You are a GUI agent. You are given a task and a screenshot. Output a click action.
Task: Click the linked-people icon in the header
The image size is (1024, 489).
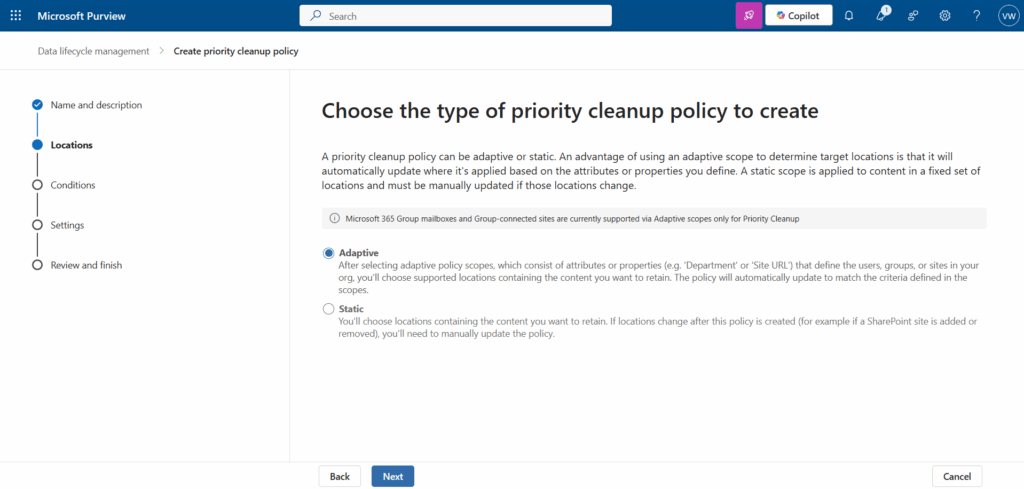tap(913, 16)
